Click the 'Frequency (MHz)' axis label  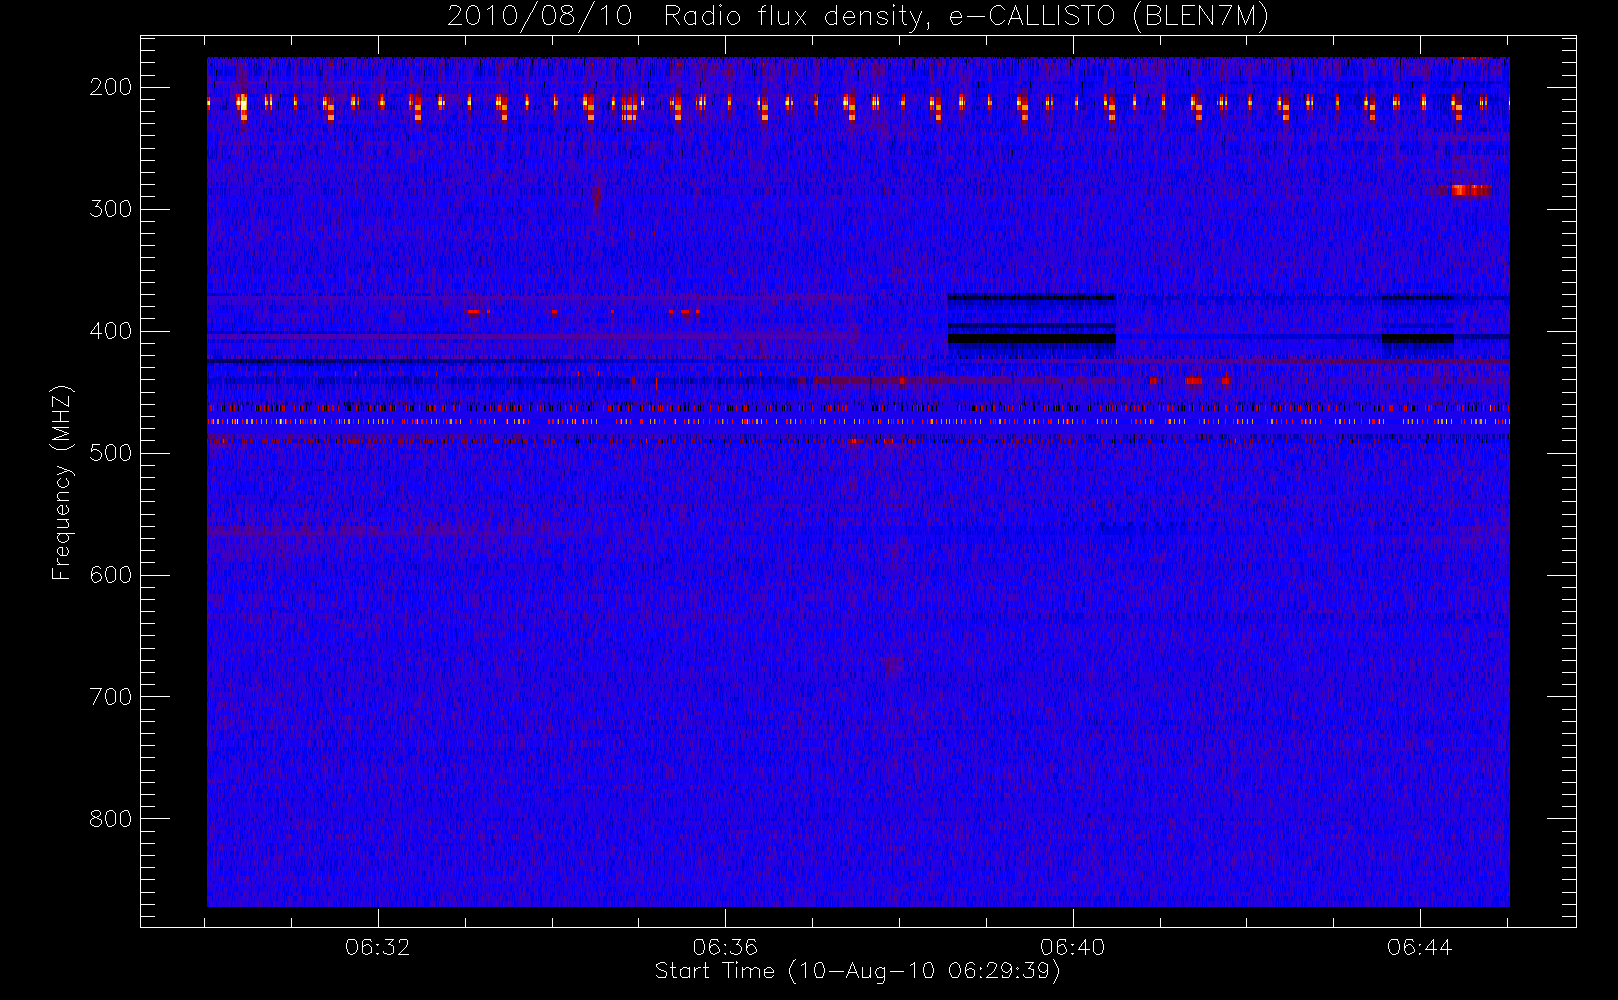(62, 482)
